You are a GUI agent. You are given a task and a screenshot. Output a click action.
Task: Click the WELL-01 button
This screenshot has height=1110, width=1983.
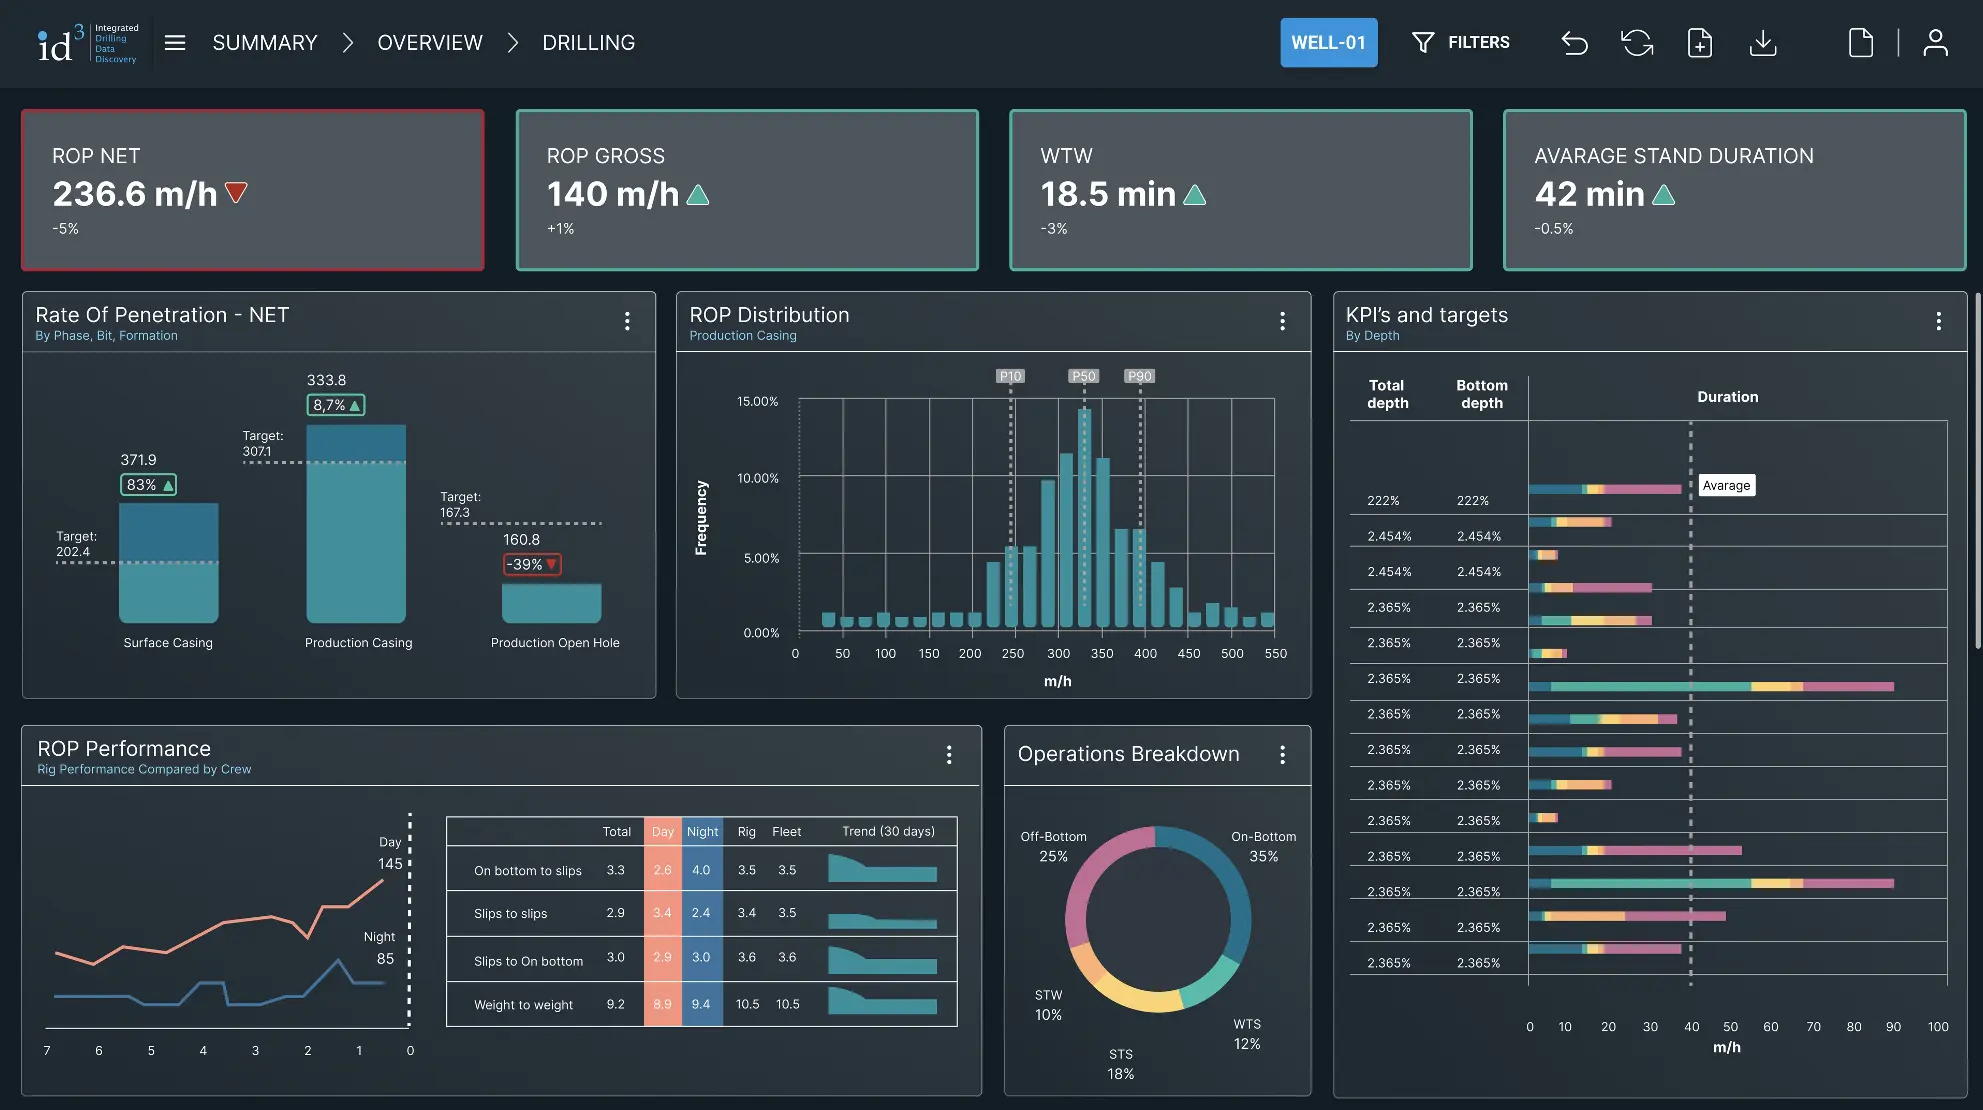(x=1328, y=42)
